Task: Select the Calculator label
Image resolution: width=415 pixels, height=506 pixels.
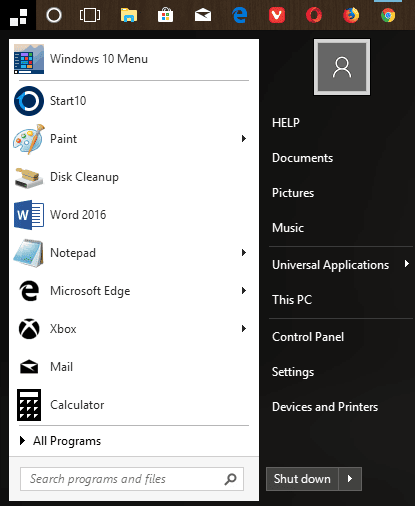Action: [x=77, y=405]
